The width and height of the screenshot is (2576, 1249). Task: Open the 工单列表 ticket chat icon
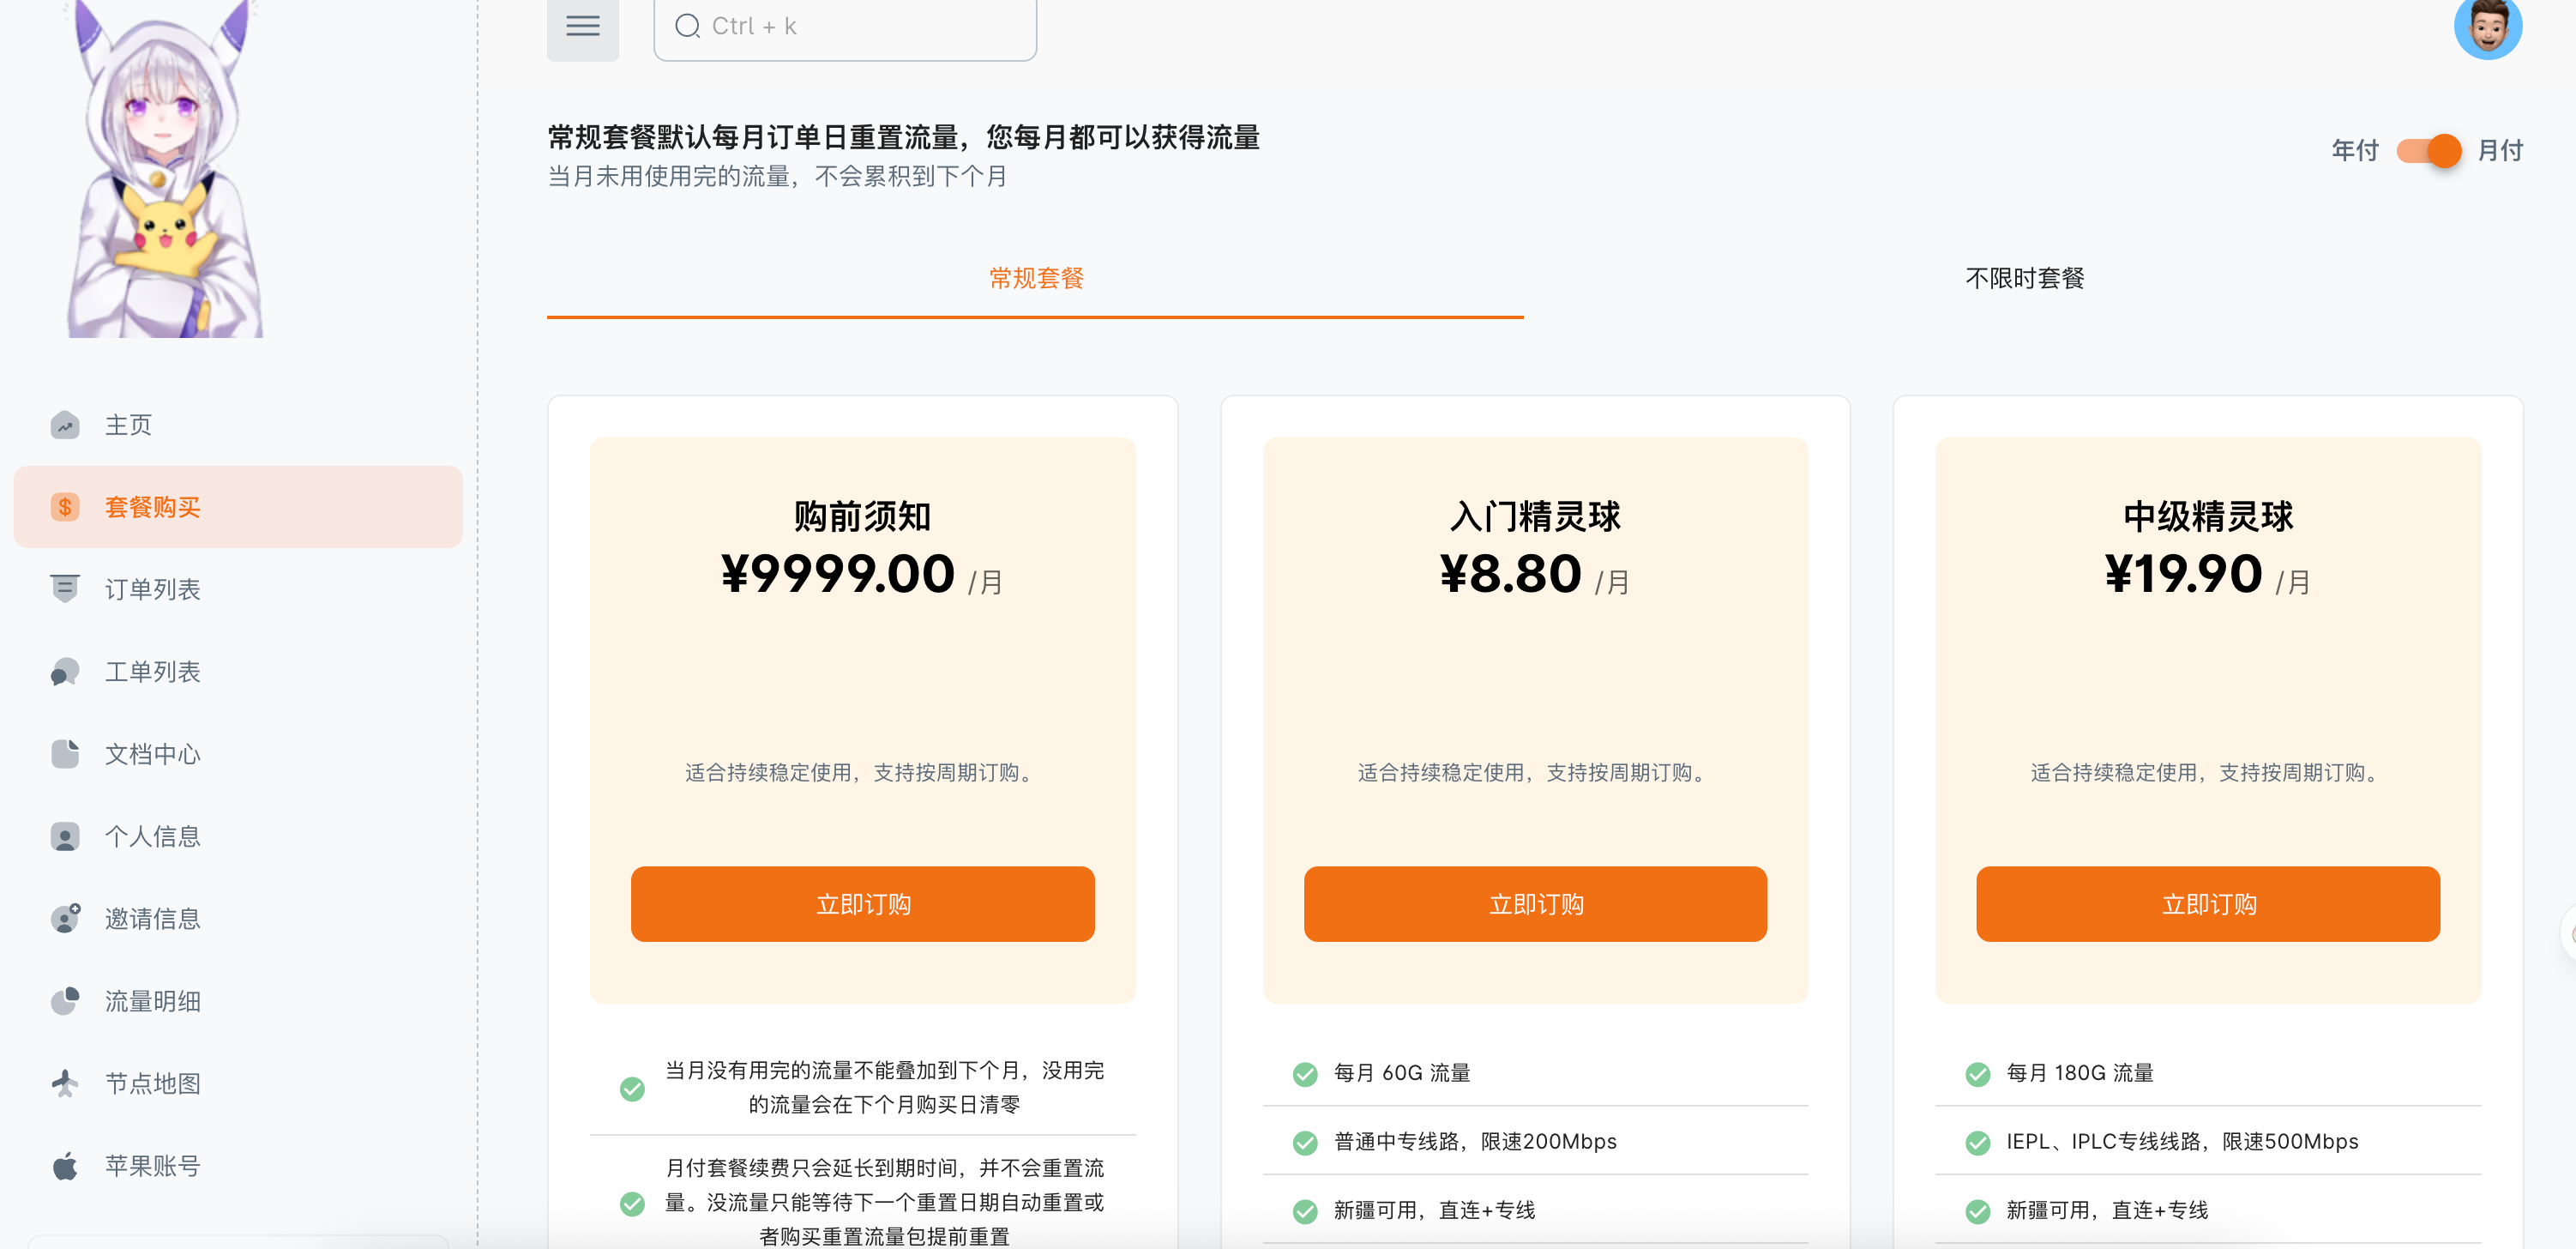point(65,672)
